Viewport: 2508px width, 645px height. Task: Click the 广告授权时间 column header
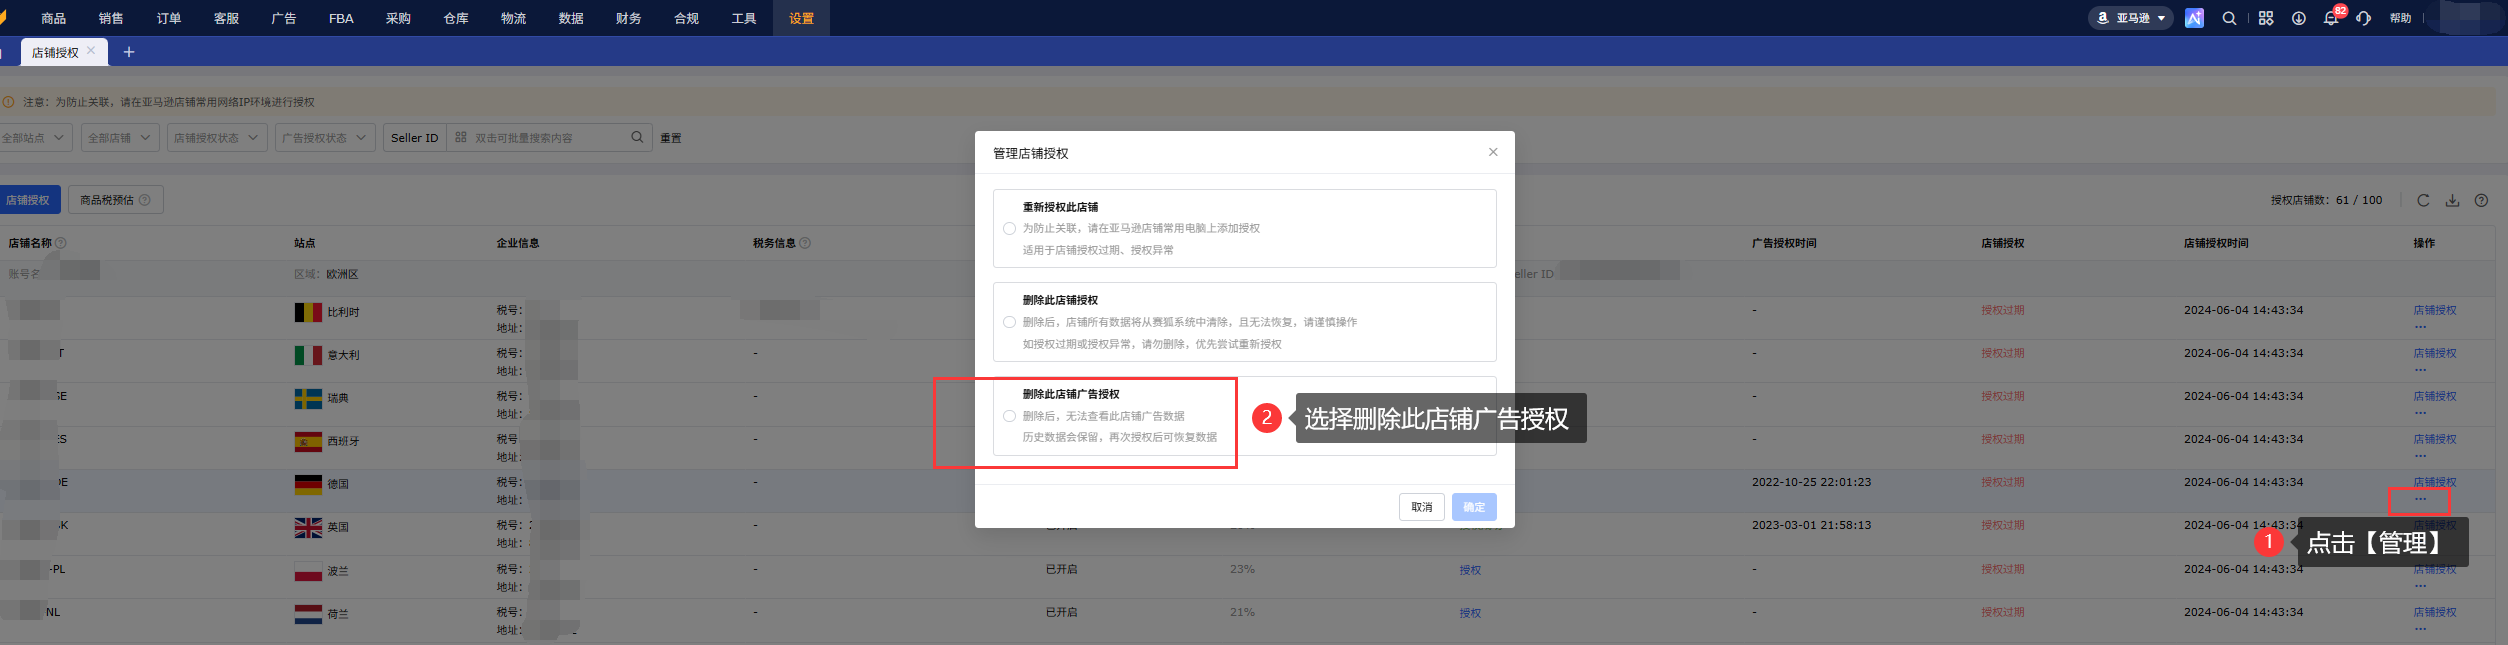point(1784,243)
